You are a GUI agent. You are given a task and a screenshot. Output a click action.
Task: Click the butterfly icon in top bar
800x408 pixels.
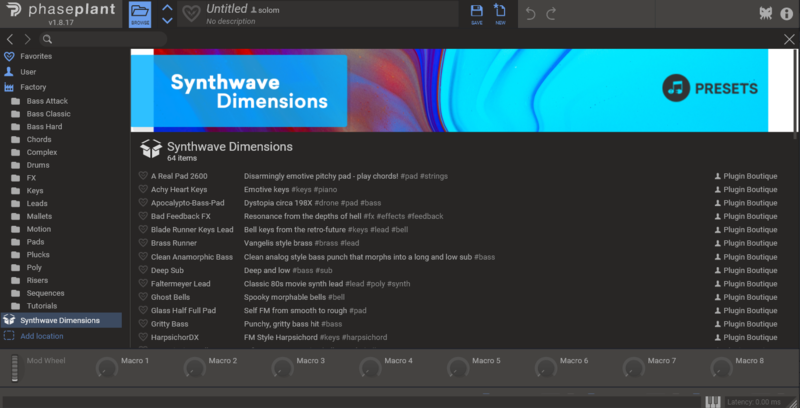click(x=764, y=14)
